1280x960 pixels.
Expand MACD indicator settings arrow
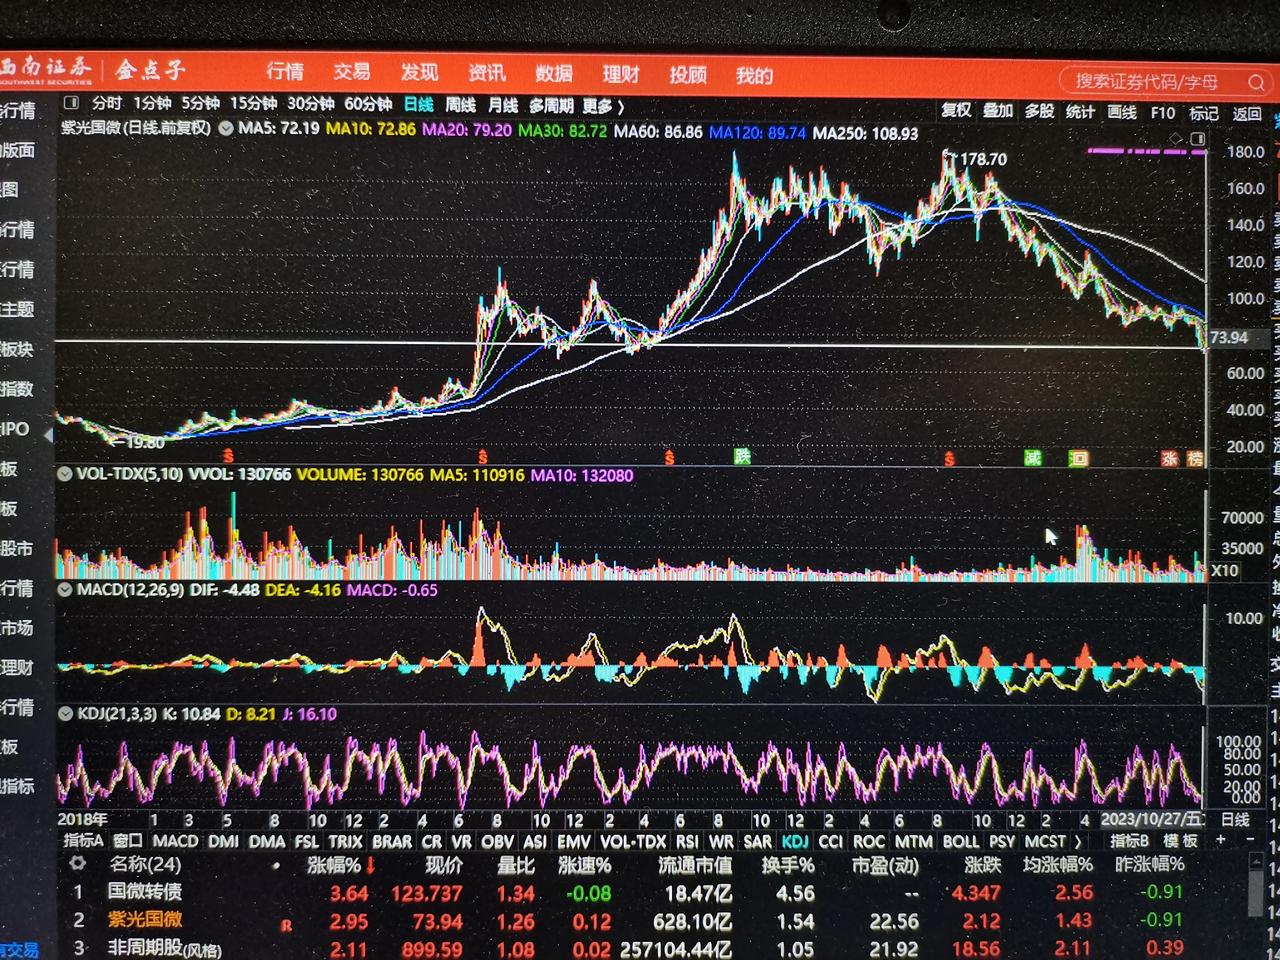(x=66, y=590)
